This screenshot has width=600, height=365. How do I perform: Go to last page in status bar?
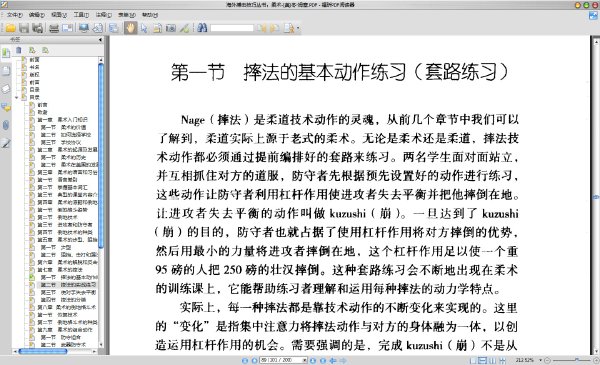coord(323,360)
